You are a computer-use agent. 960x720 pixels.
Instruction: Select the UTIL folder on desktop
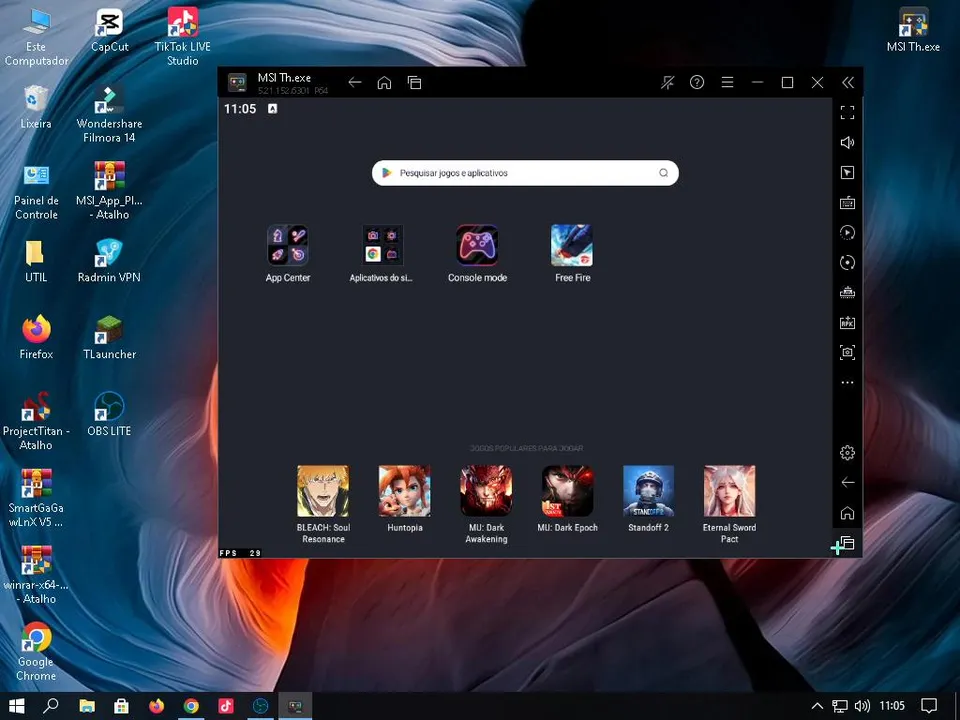36,261
